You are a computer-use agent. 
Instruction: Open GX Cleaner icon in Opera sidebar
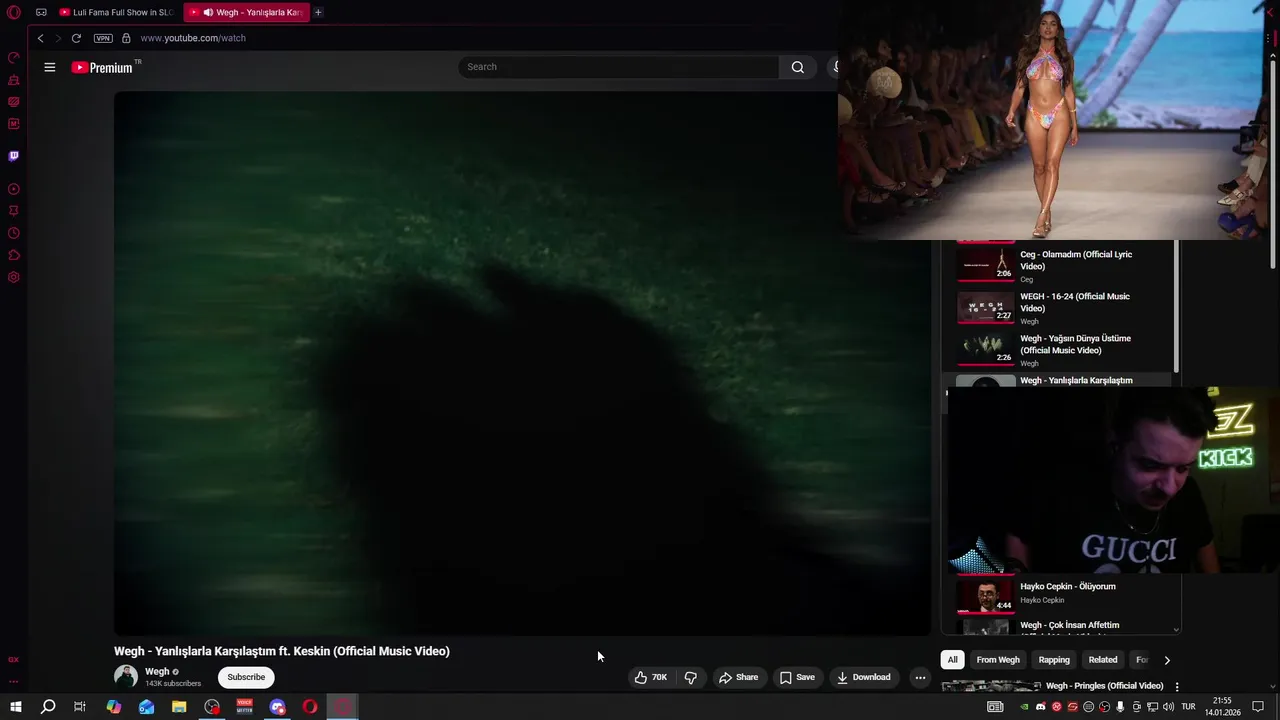pos(14,80)
